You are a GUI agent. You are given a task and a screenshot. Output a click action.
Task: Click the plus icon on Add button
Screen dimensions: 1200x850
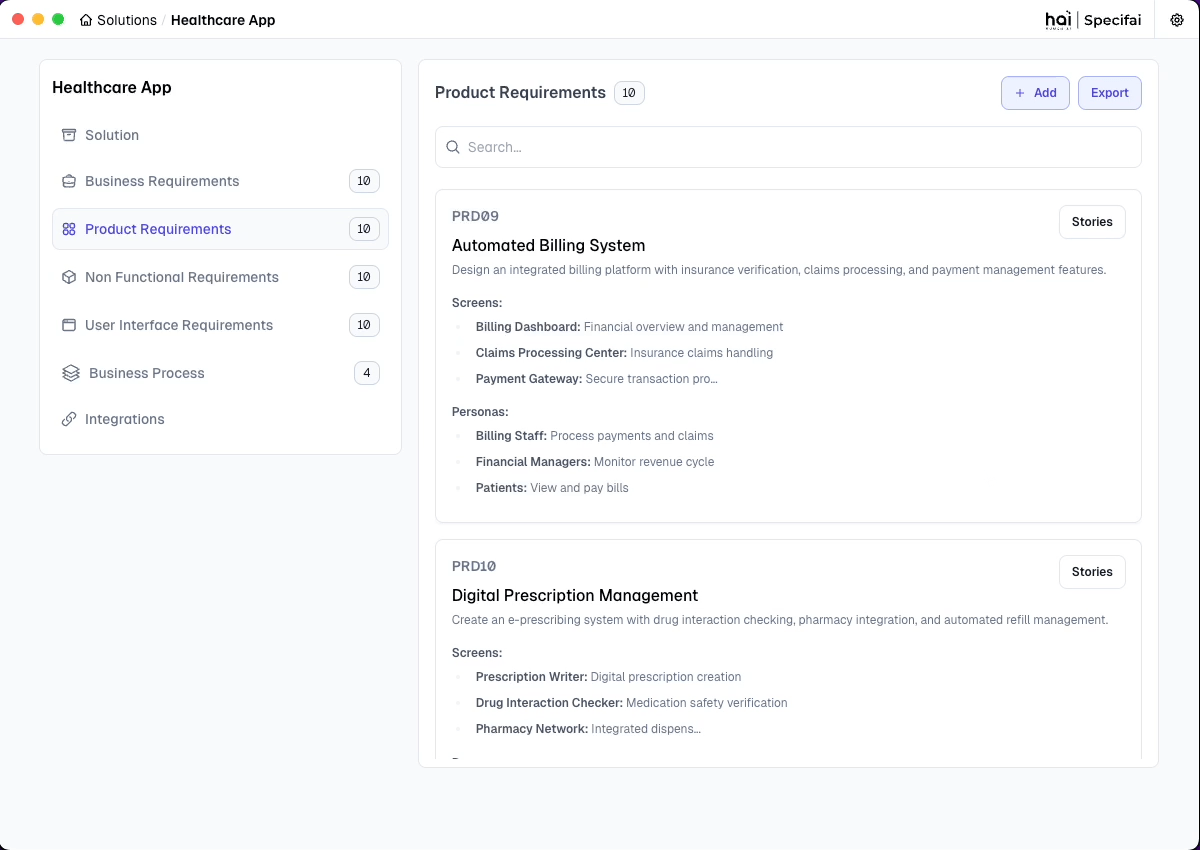[1020, 93]
